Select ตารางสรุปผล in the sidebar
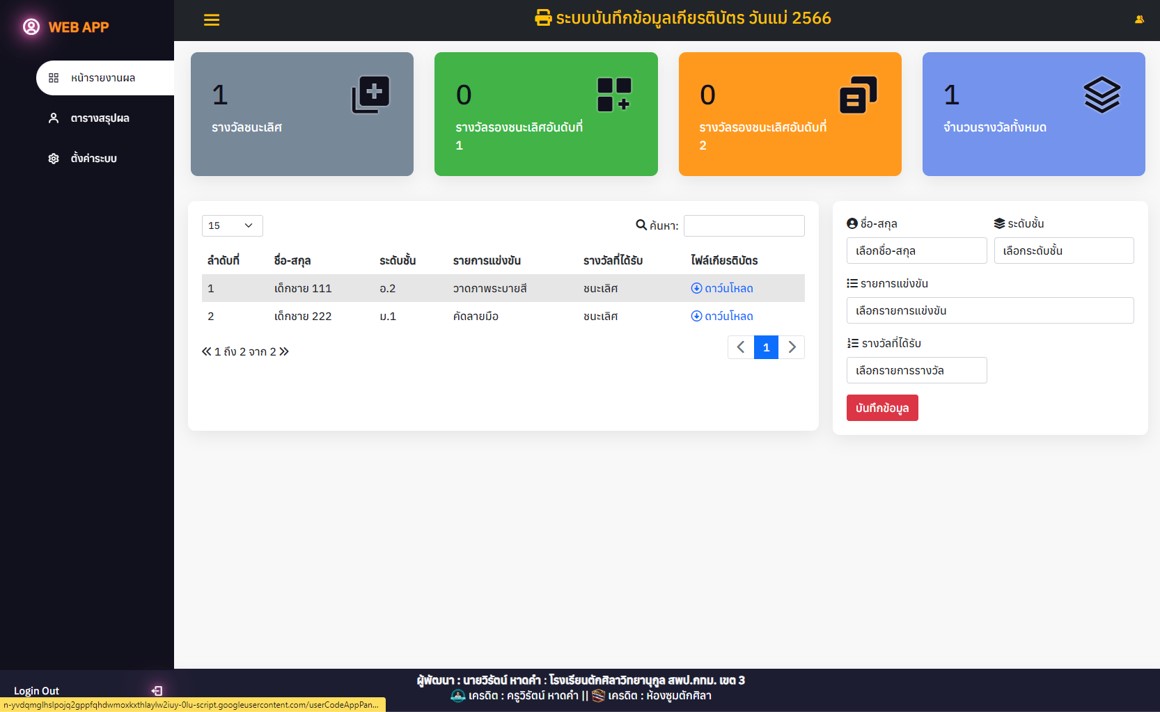The width and height of the screenshot is (1160, 712). [99, 118]
